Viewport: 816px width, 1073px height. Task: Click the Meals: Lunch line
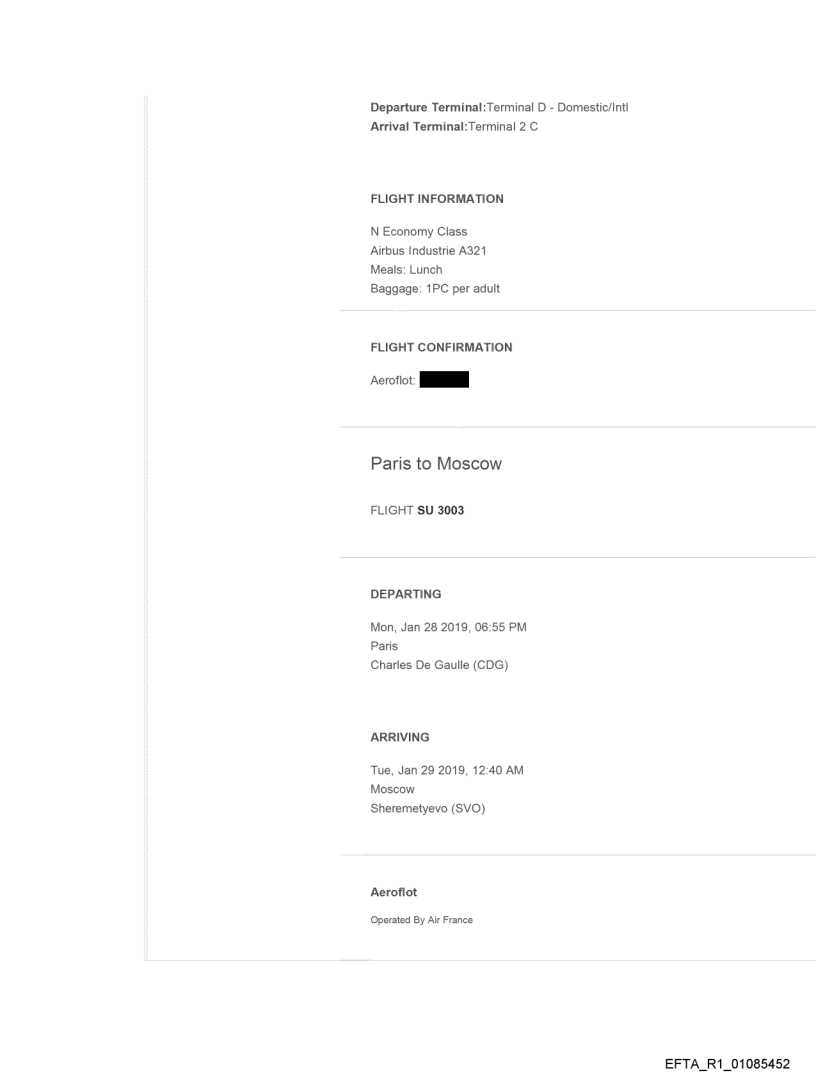coord(406,270)
